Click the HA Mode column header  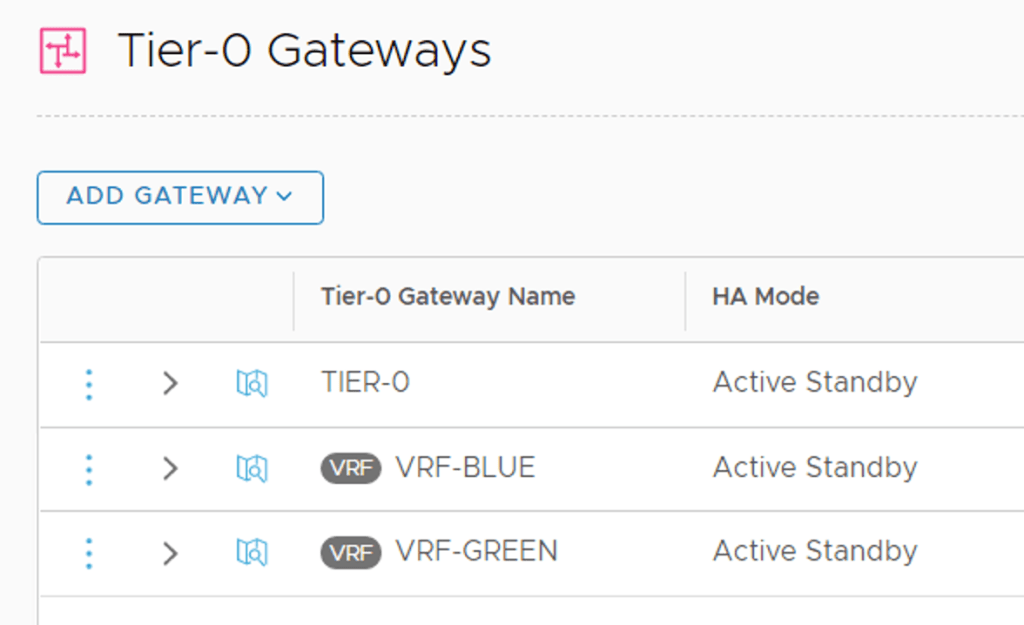point(764,296)
